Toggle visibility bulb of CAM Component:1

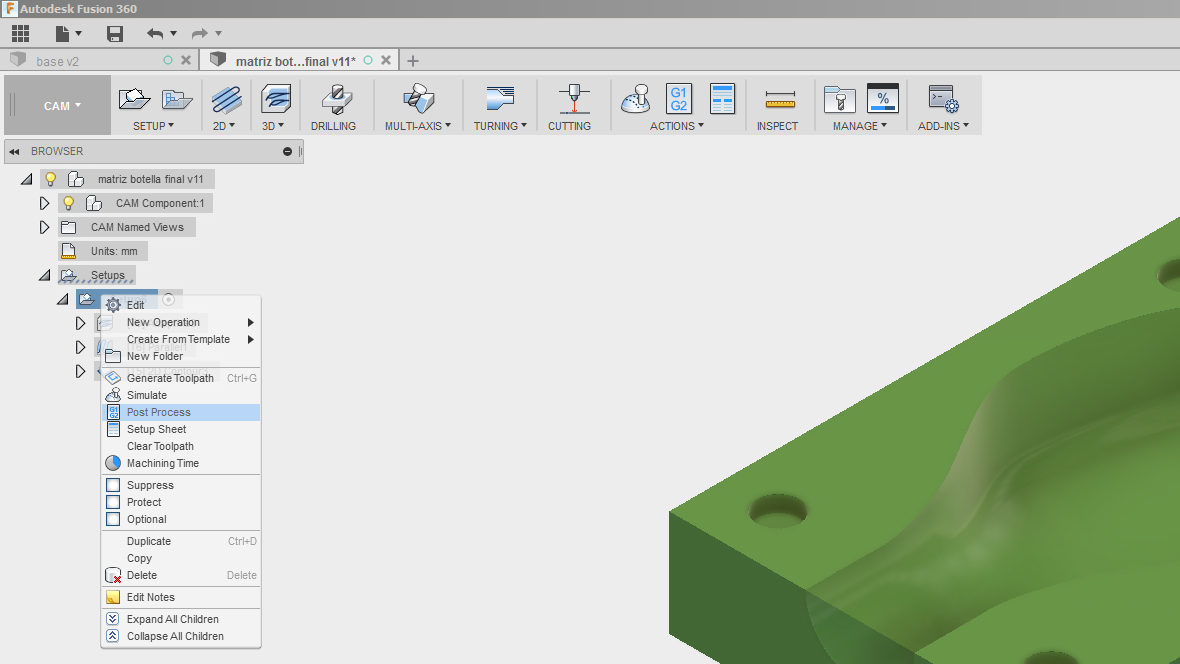68,203
